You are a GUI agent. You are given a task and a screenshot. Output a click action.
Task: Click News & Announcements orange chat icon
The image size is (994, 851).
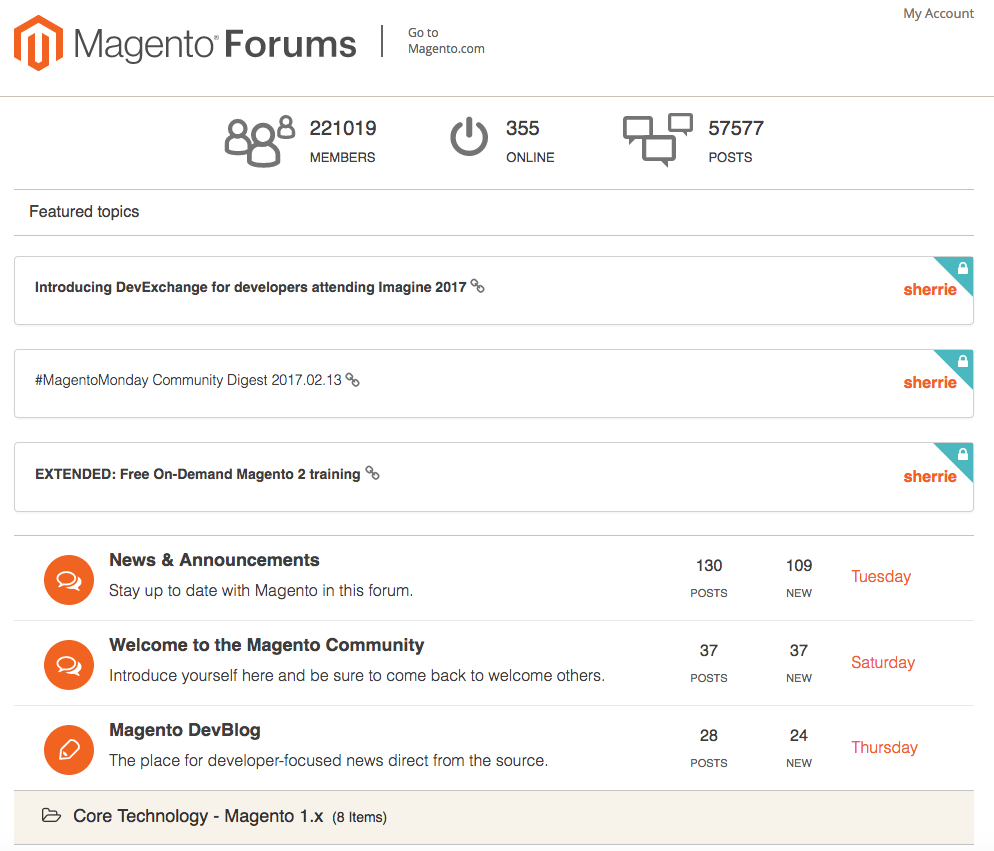[69, 580]
